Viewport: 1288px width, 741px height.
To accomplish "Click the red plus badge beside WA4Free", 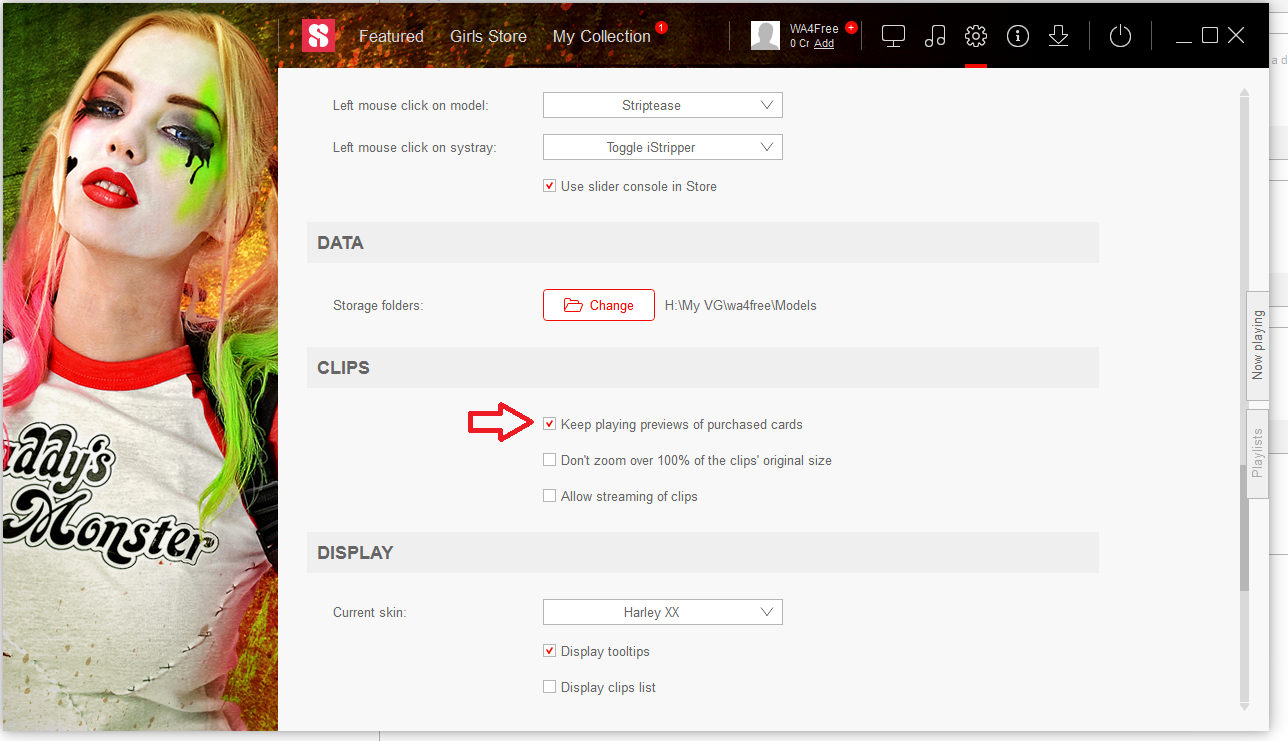I will [x=851, y=28].
